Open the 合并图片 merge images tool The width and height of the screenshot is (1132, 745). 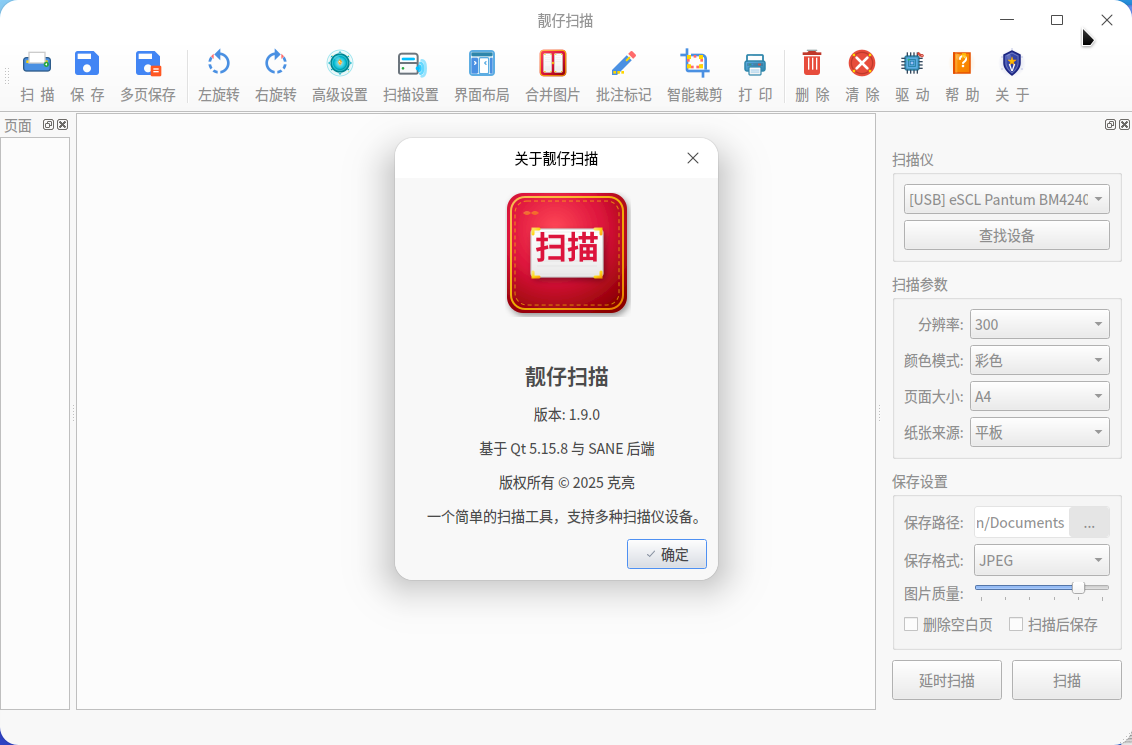click(552, 63)
